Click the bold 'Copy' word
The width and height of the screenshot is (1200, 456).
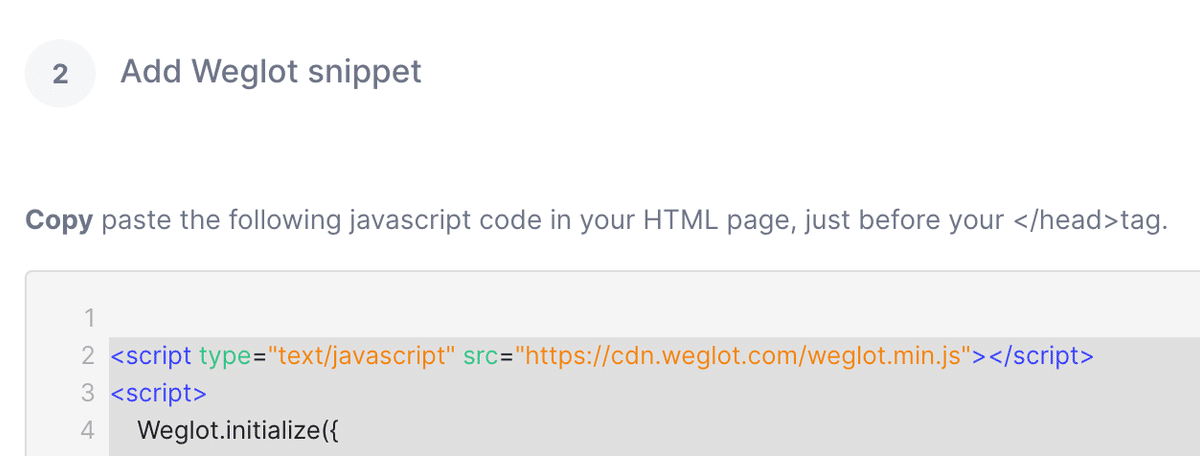(59, 221)
